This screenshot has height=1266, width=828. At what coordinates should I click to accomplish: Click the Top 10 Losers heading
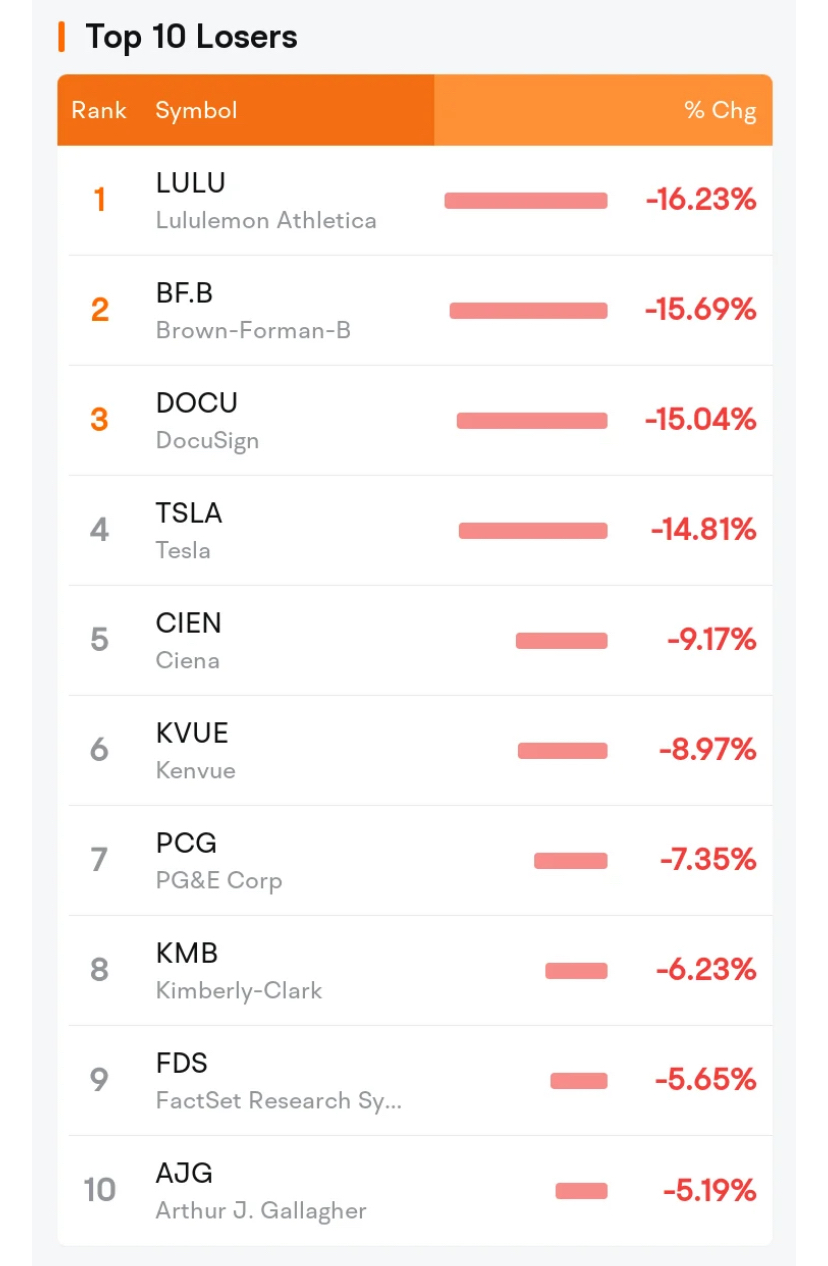click(191, 37)
